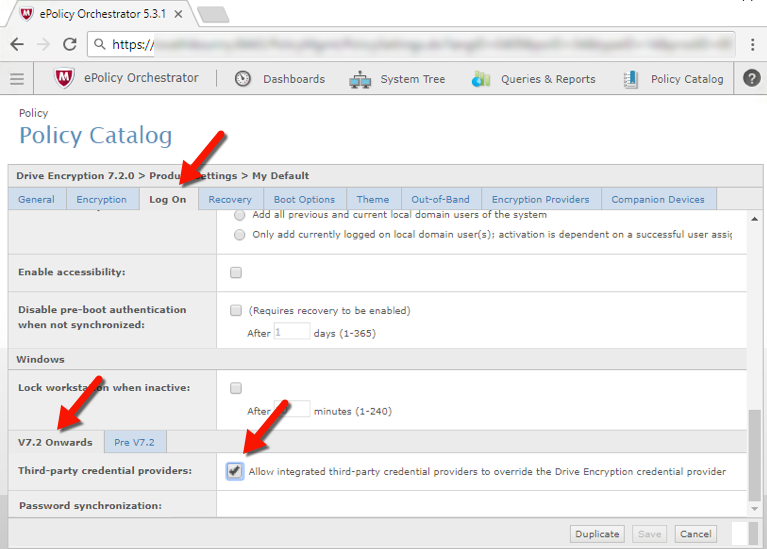This screenshot has height=549, width=767.
Task: Select add all previous and current users radio
Action: point(239,215)
